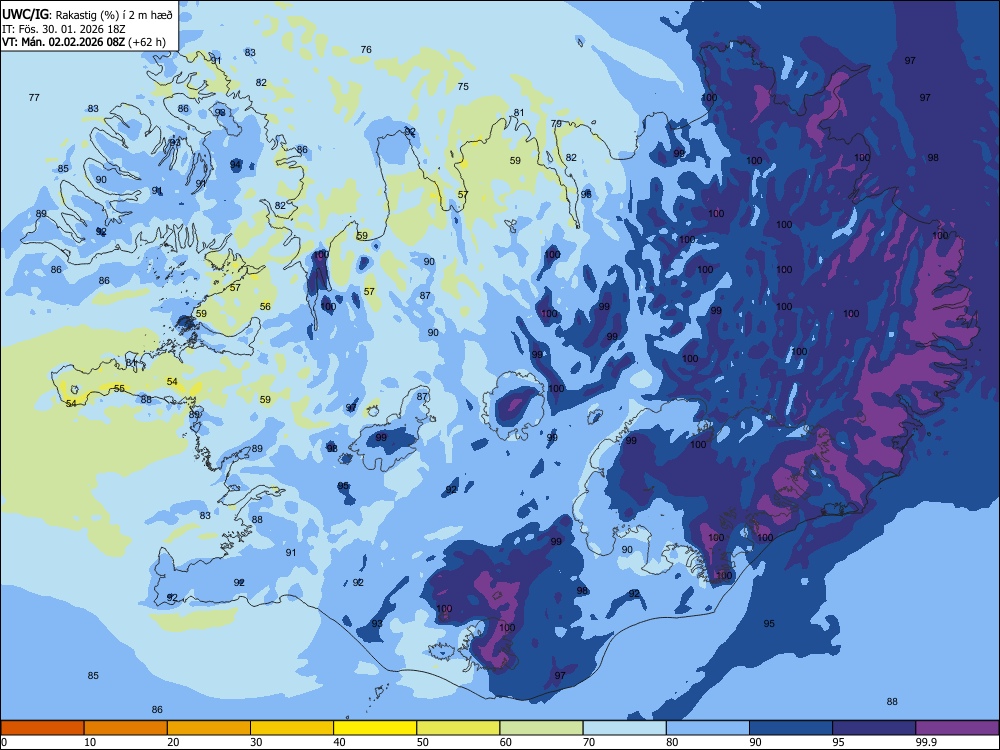1000x750 pixels.
Task: Click the humidity value '76' on the map
Action: point(366,50)
